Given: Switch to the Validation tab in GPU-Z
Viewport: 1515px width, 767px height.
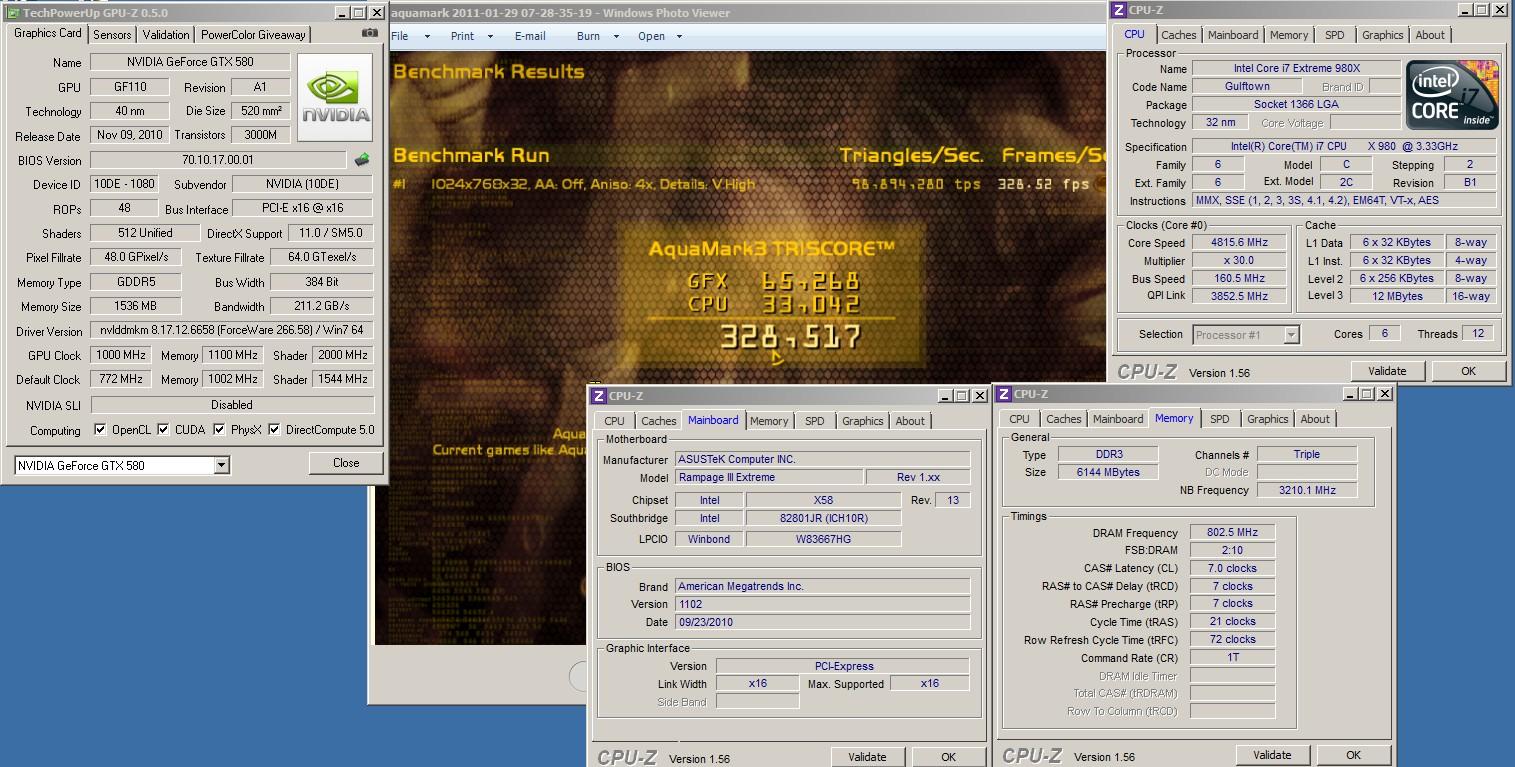Looking at the screenshot, I should pyautogui.click(x=166, y=34).
